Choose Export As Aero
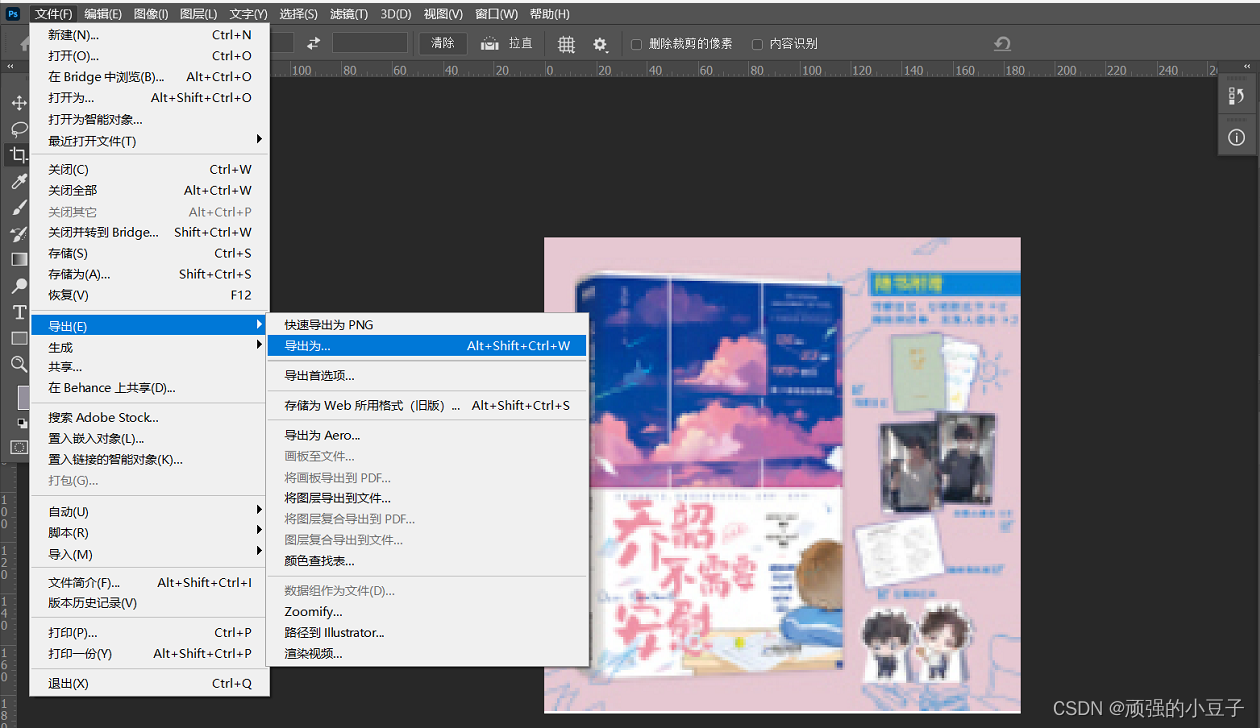 427,436
